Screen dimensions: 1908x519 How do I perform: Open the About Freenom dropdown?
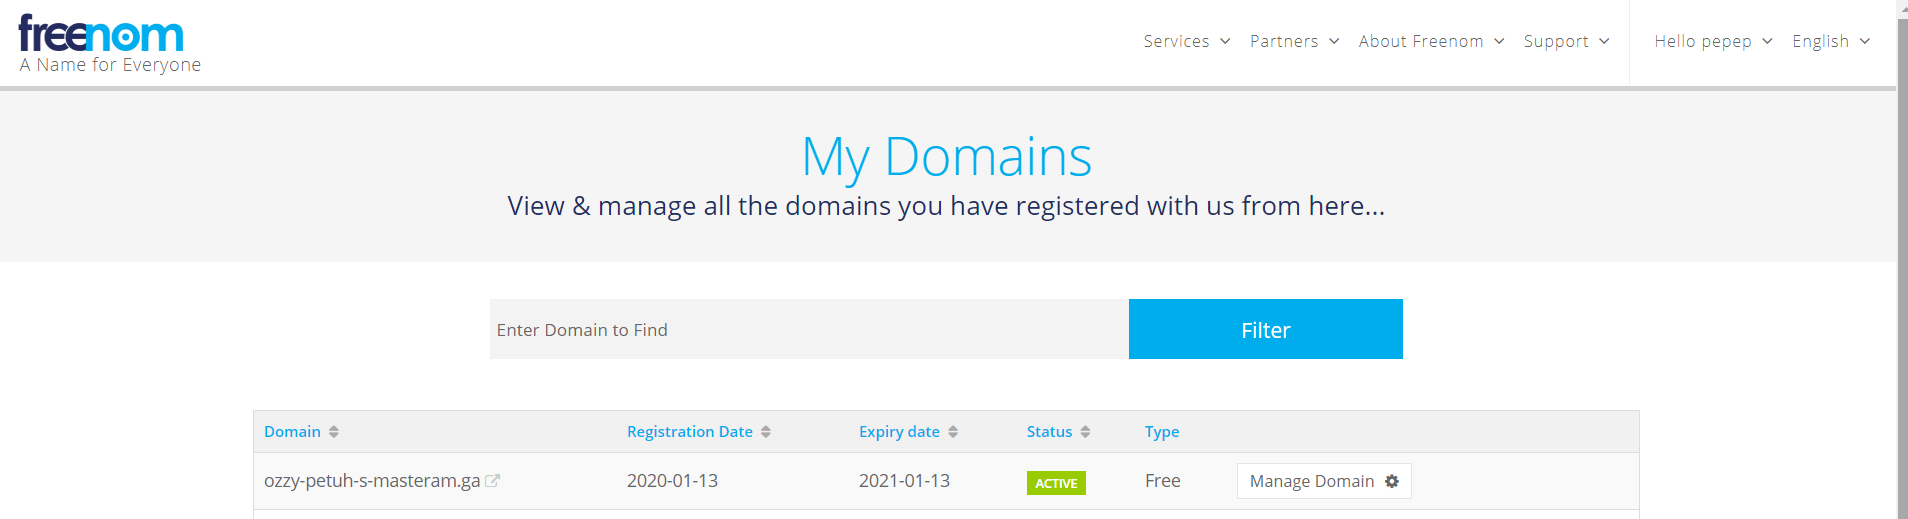1431,41
